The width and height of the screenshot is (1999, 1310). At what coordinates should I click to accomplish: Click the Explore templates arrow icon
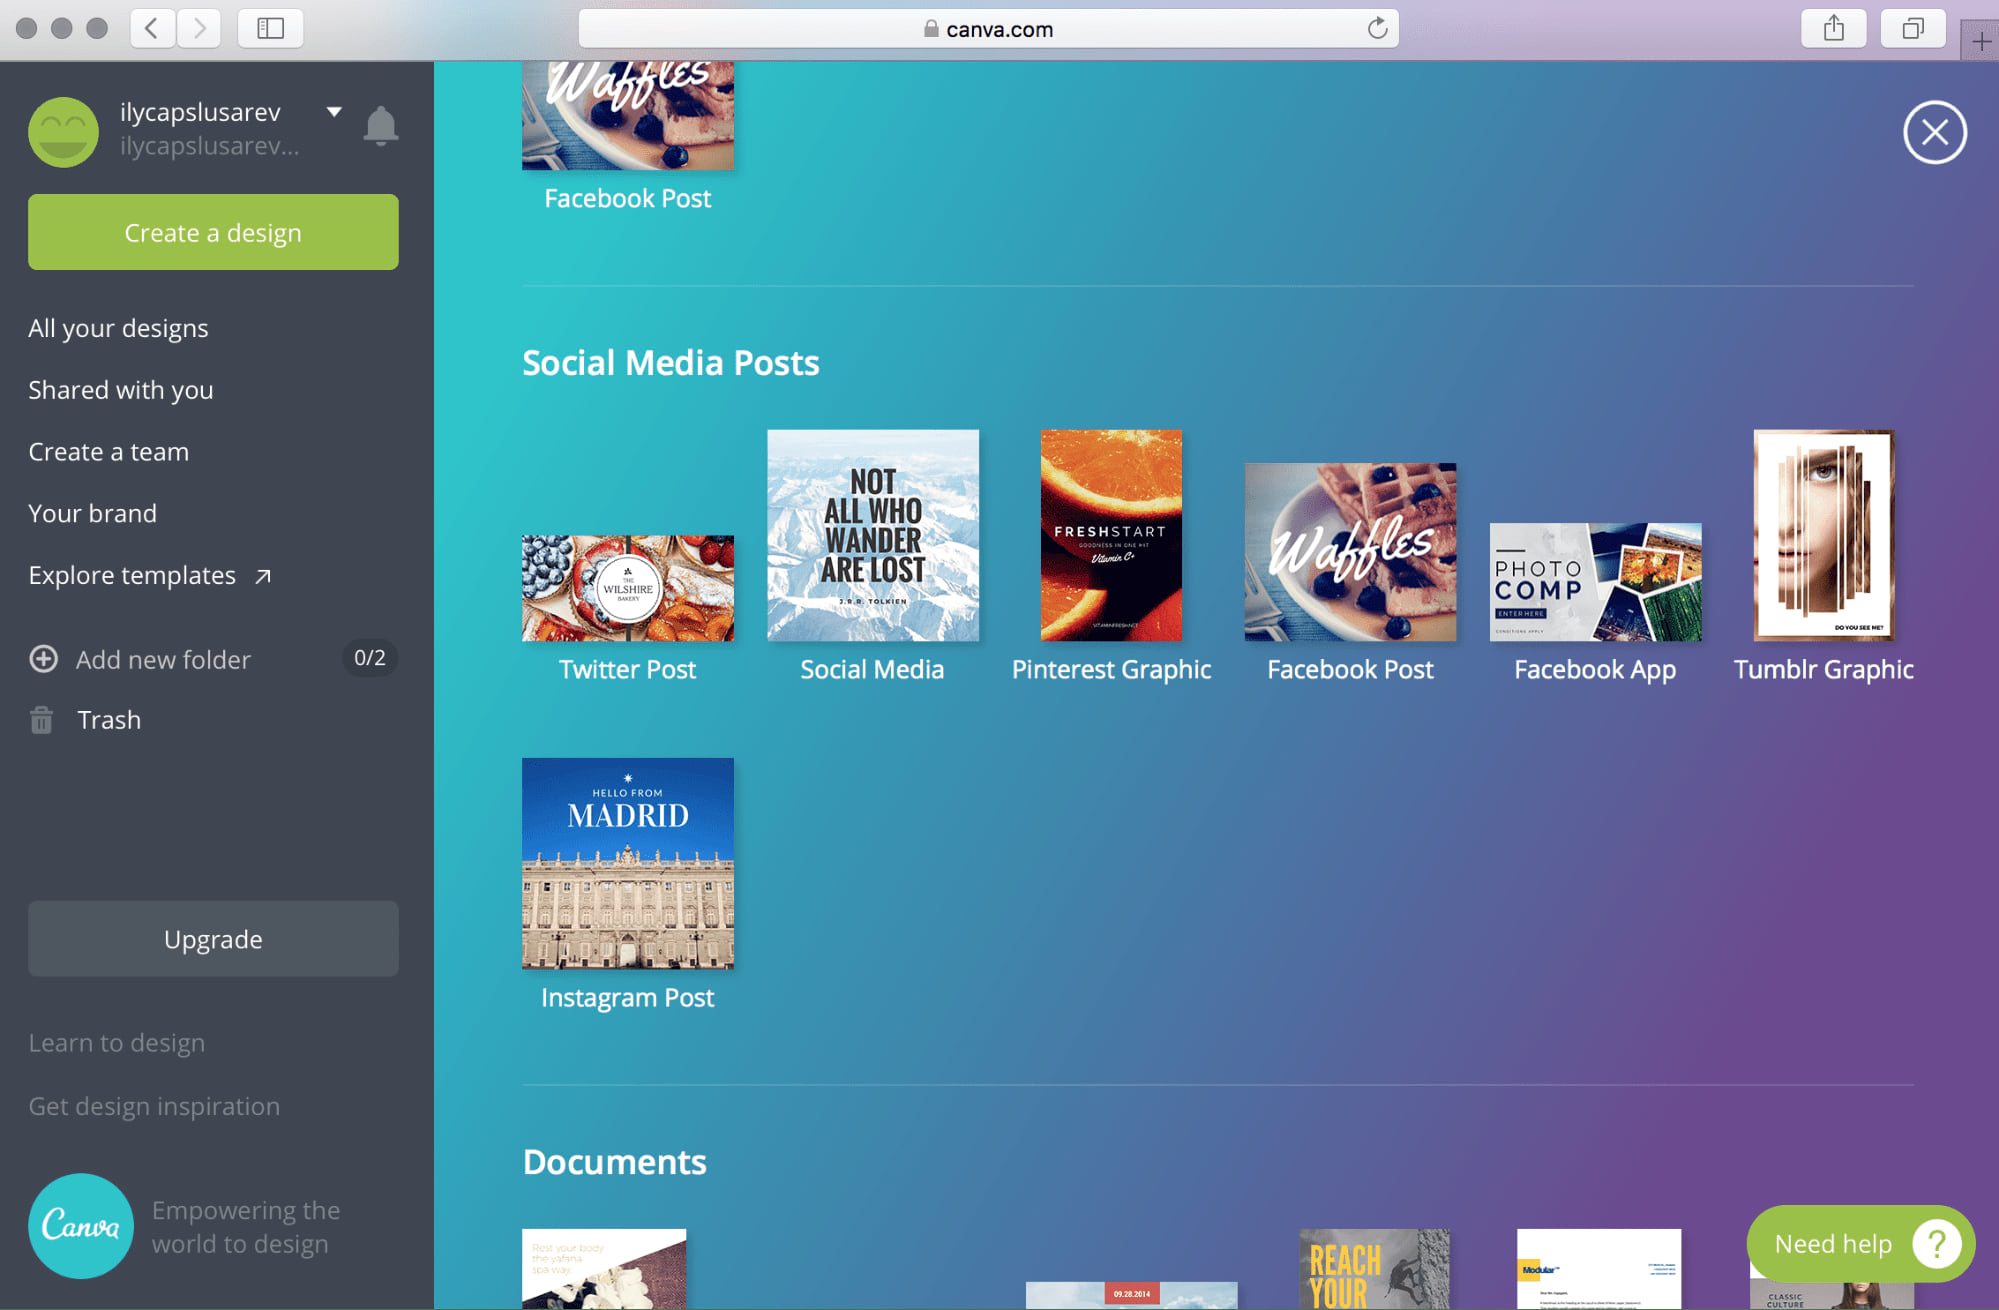pos(262,575)
